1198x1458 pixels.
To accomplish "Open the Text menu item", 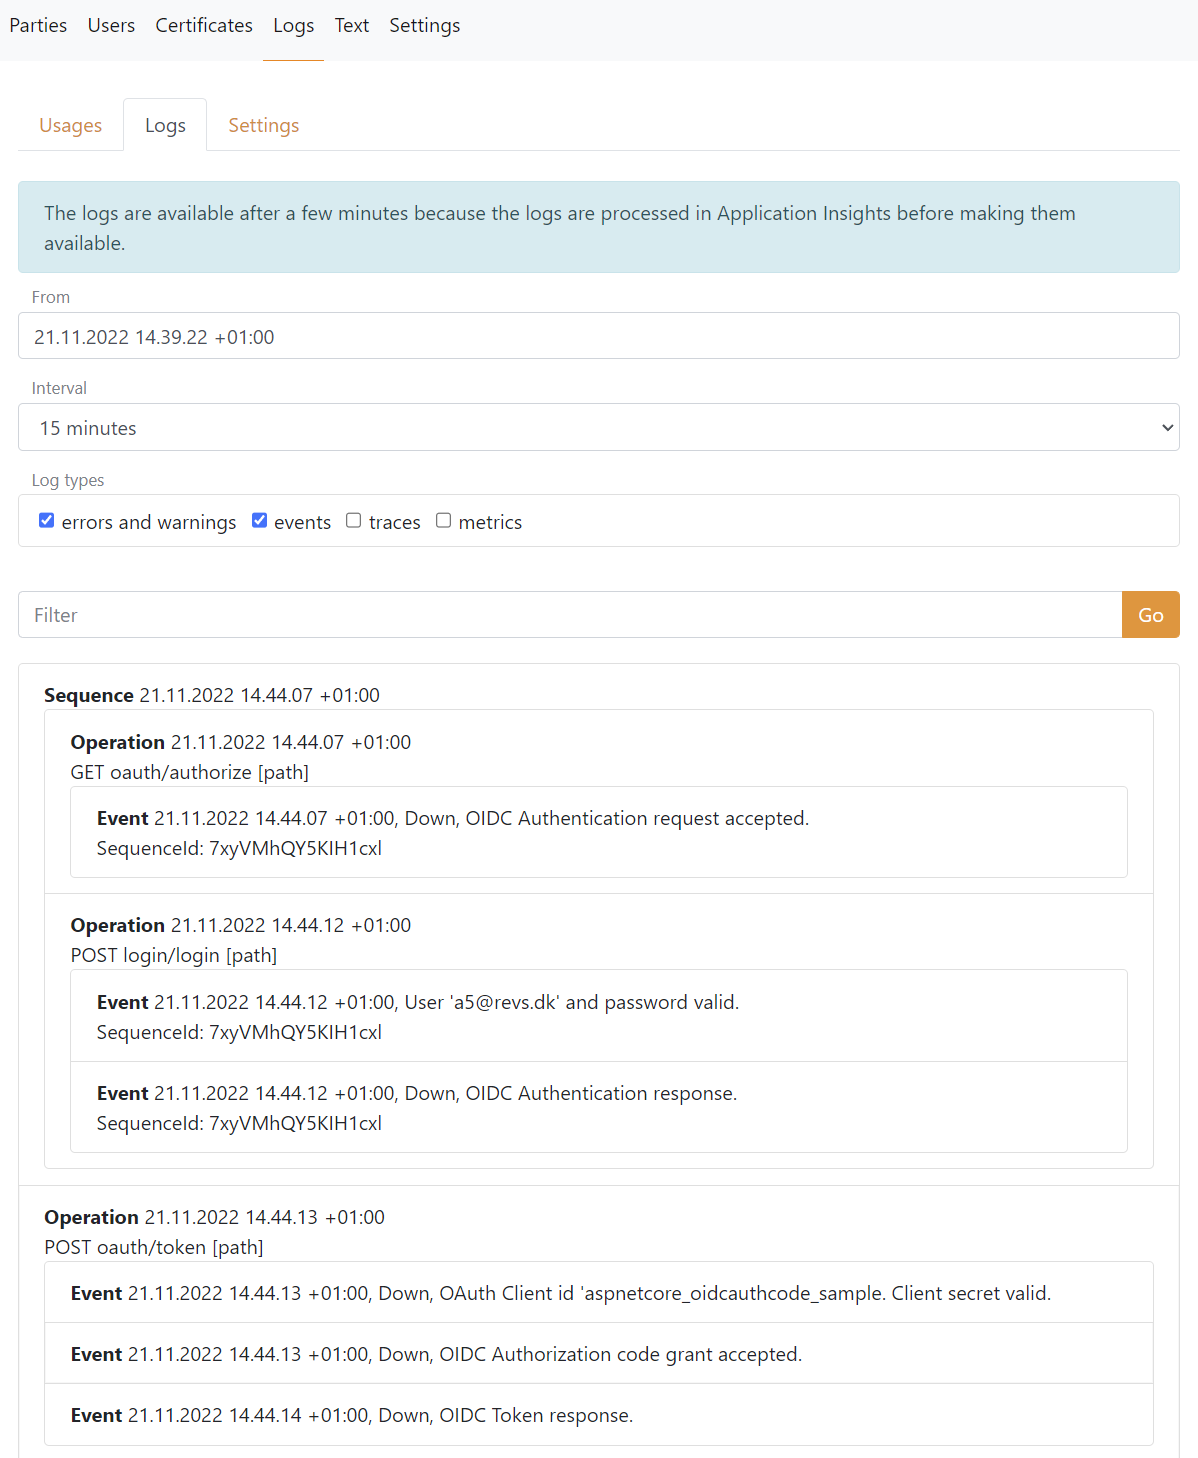I will pyautogui.click(x=351, y=25).
